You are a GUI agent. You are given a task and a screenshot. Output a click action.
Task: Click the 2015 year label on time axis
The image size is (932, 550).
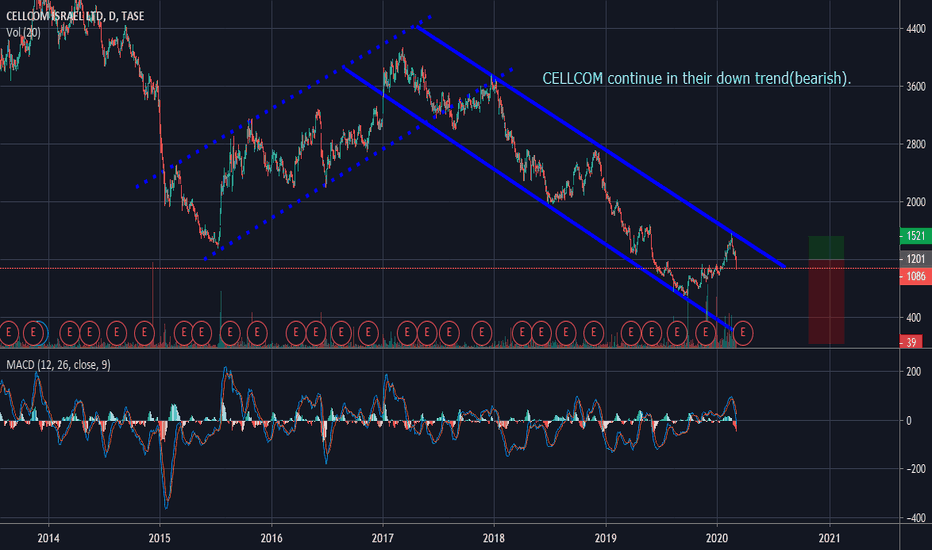pos(159,538)
